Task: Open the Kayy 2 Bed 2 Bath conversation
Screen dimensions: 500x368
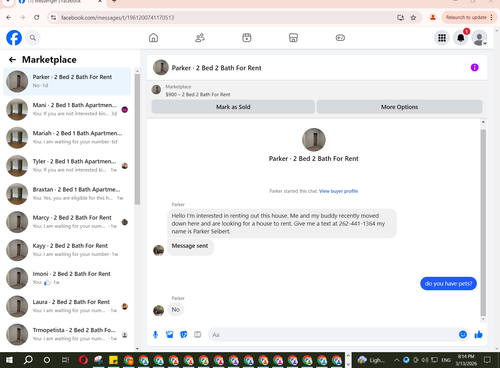Action: [67, 250]
